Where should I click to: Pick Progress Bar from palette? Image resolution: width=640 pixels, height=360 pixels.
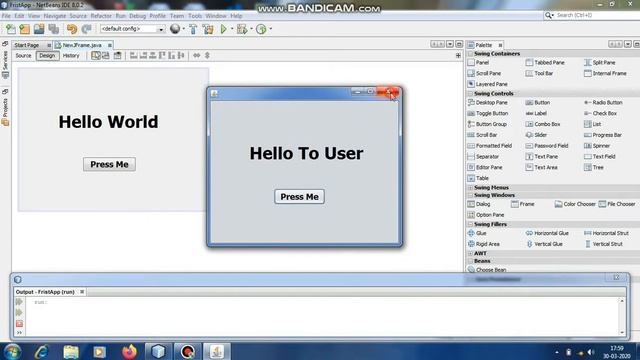[603, 135]
